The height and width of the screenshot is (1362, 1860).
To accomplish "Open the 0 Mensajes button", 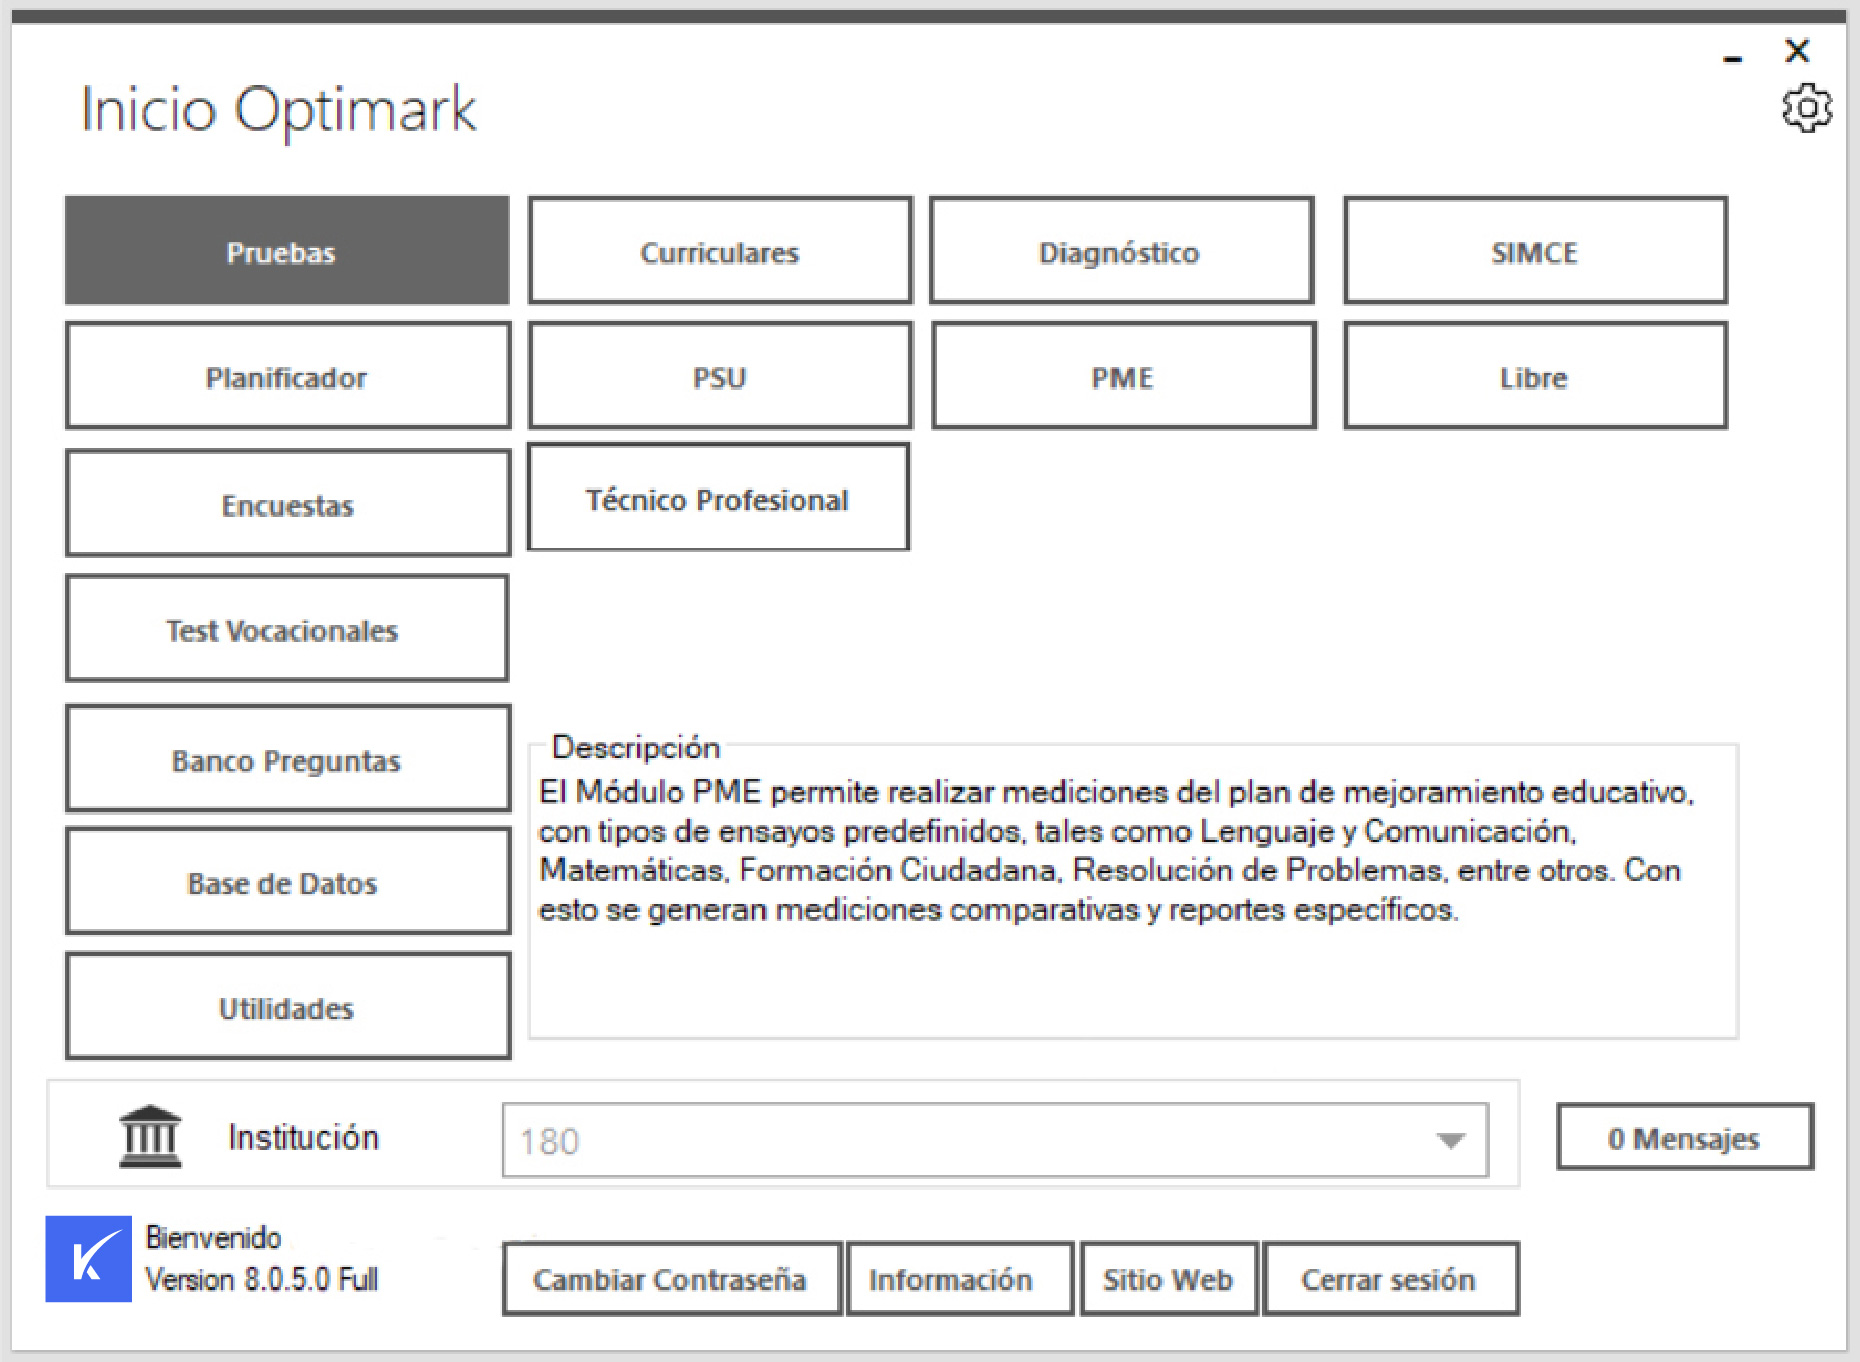I will point(1685,1137).
